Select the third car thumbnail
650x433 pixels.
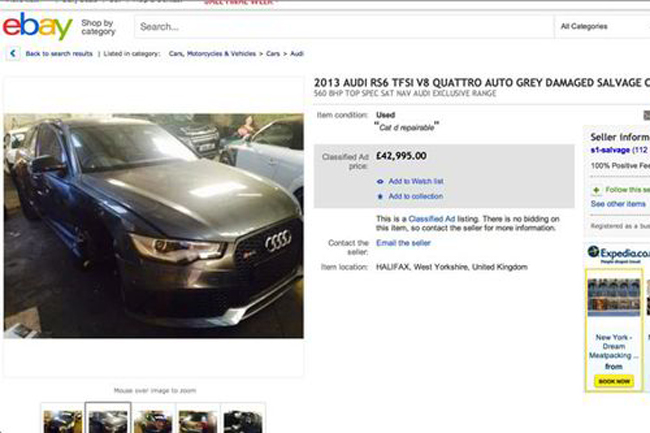click(x=153, y=421)
